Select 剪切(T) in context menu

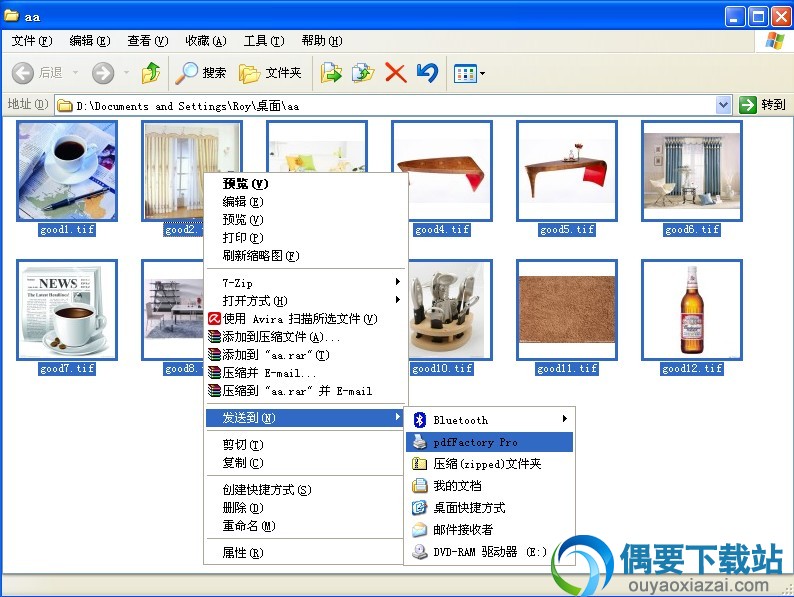tap(305, 445)
